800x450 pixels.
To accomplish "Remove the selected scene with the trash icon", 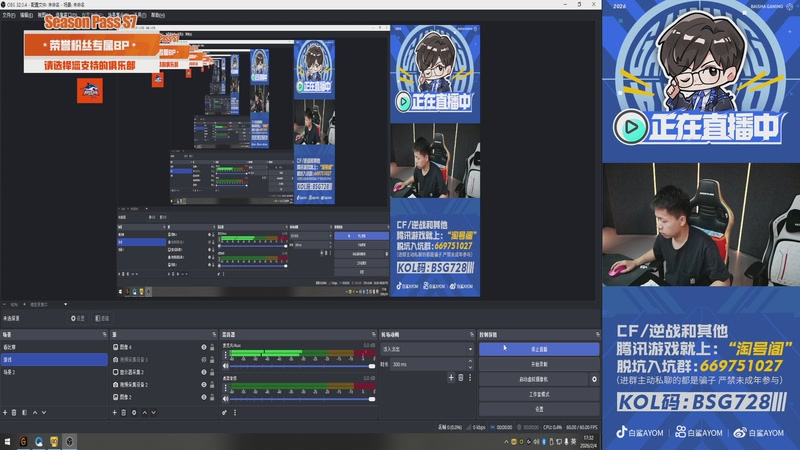I will [x=14, y=412].
